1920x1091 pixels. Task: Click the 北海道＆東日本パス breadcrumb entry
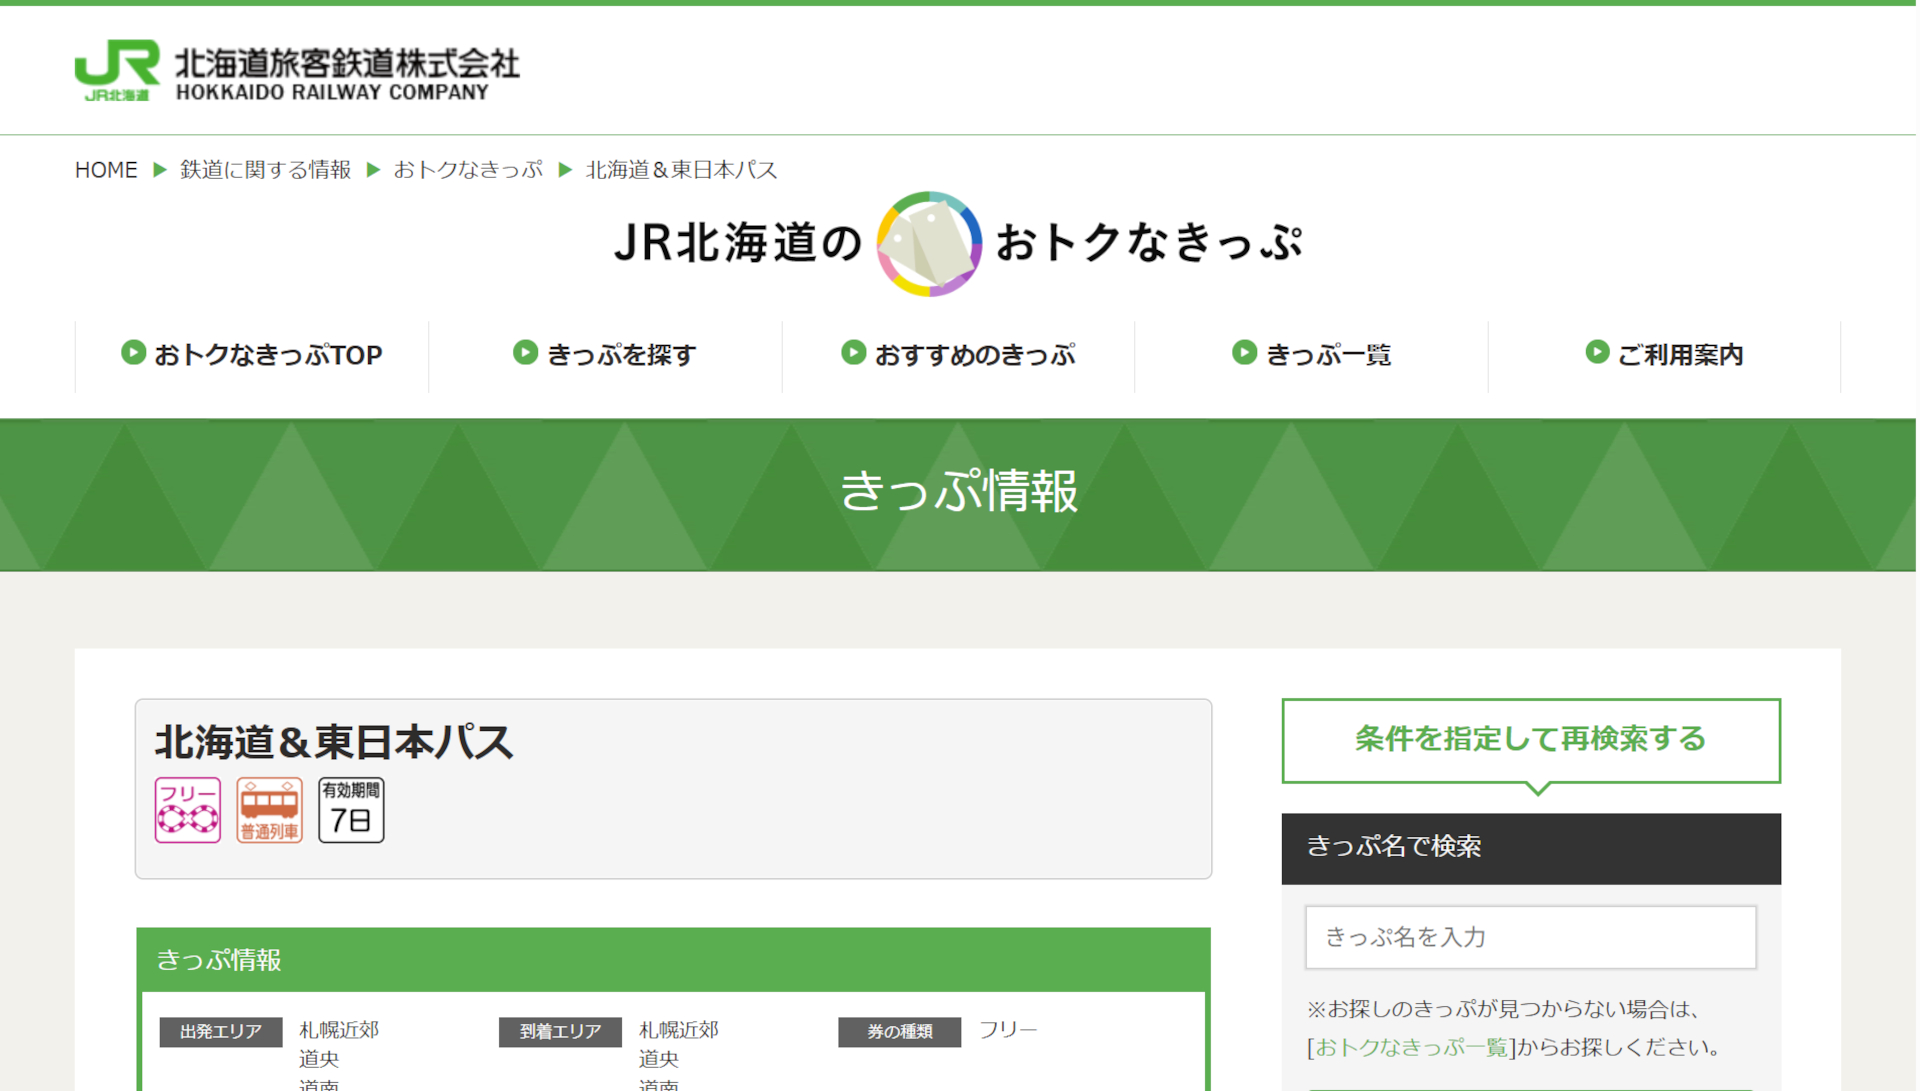tap(680, 170)
